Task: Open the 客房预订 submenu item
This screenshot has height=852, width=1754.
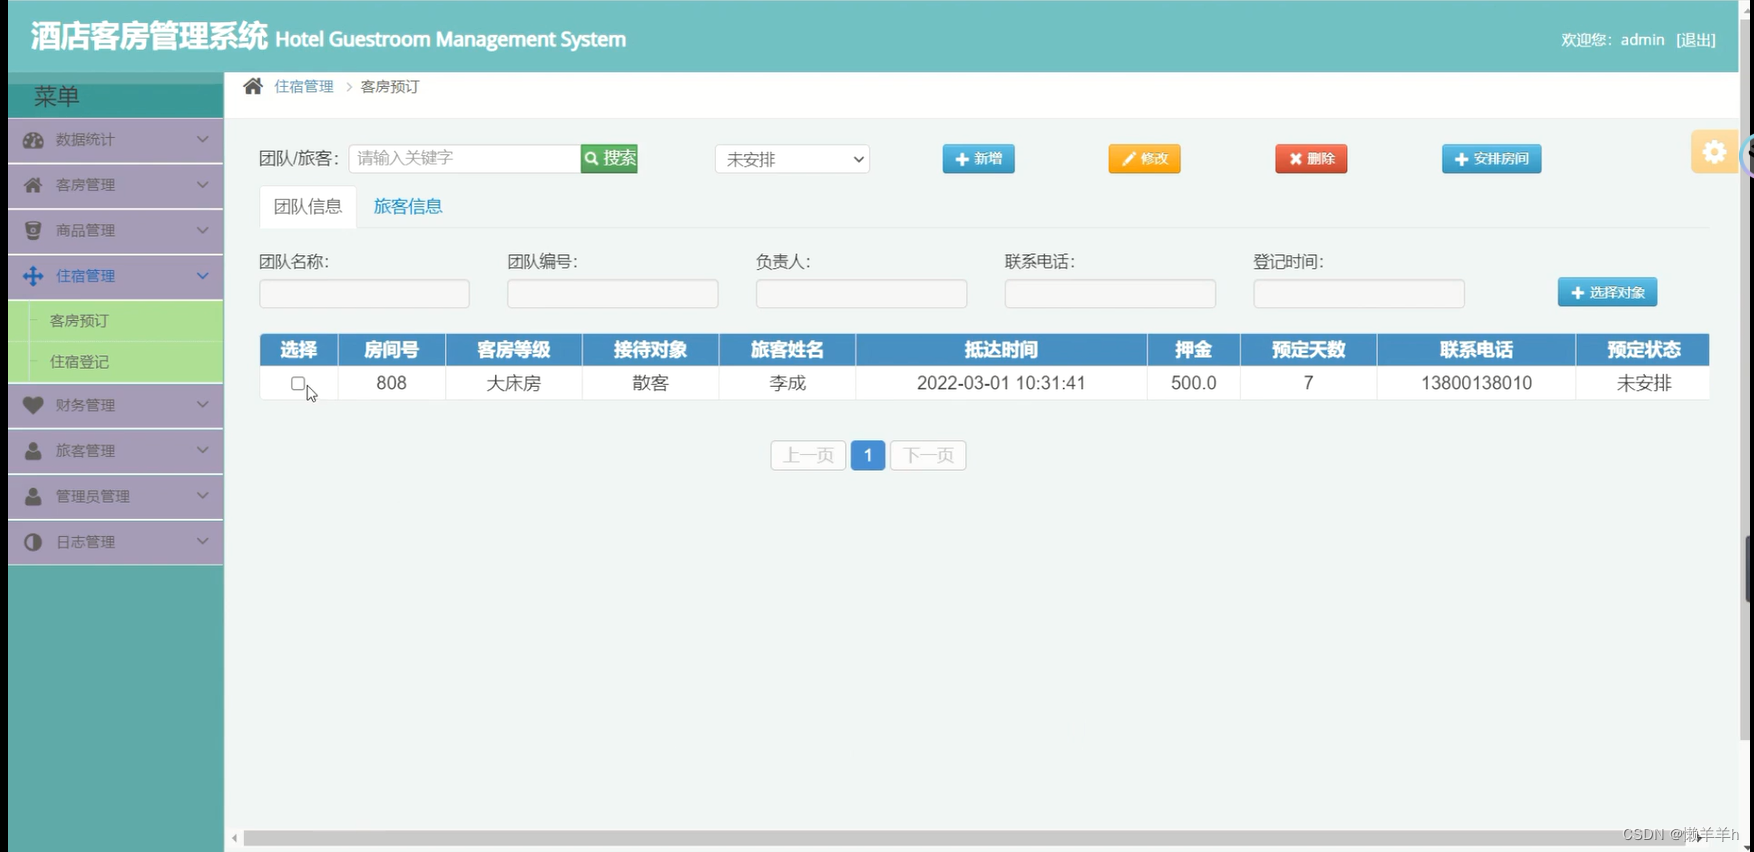Action: tap(115, 321)
